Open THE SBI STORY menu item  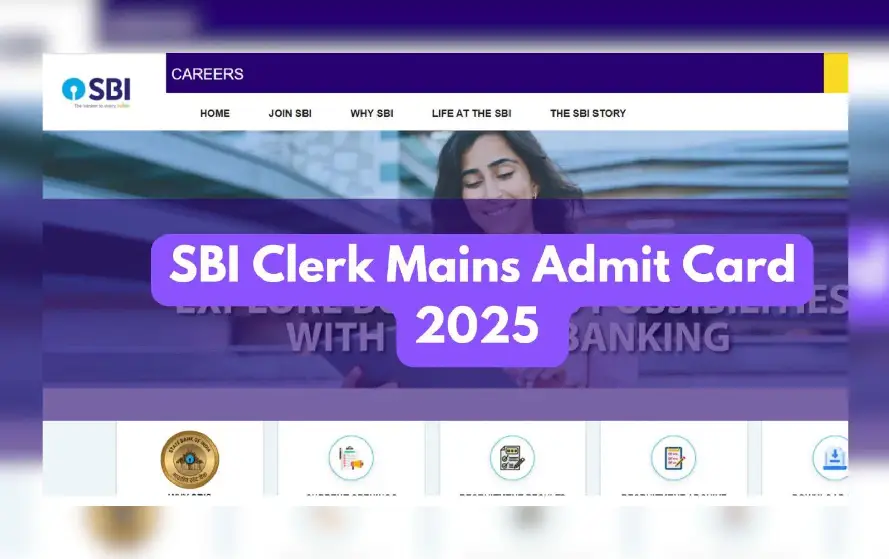pos(588,113)
